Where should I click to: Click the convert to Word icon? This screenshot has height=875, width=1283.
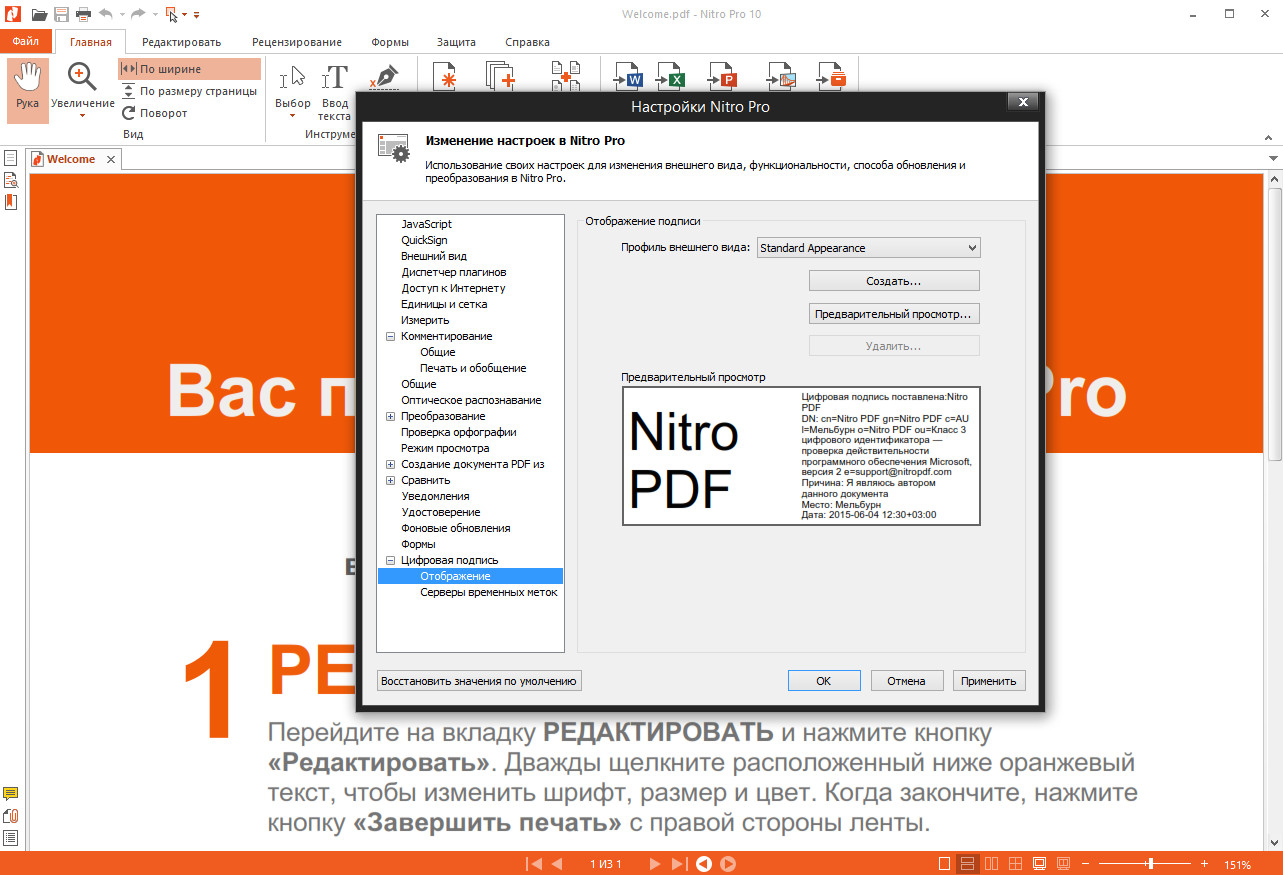click(629, 77)
